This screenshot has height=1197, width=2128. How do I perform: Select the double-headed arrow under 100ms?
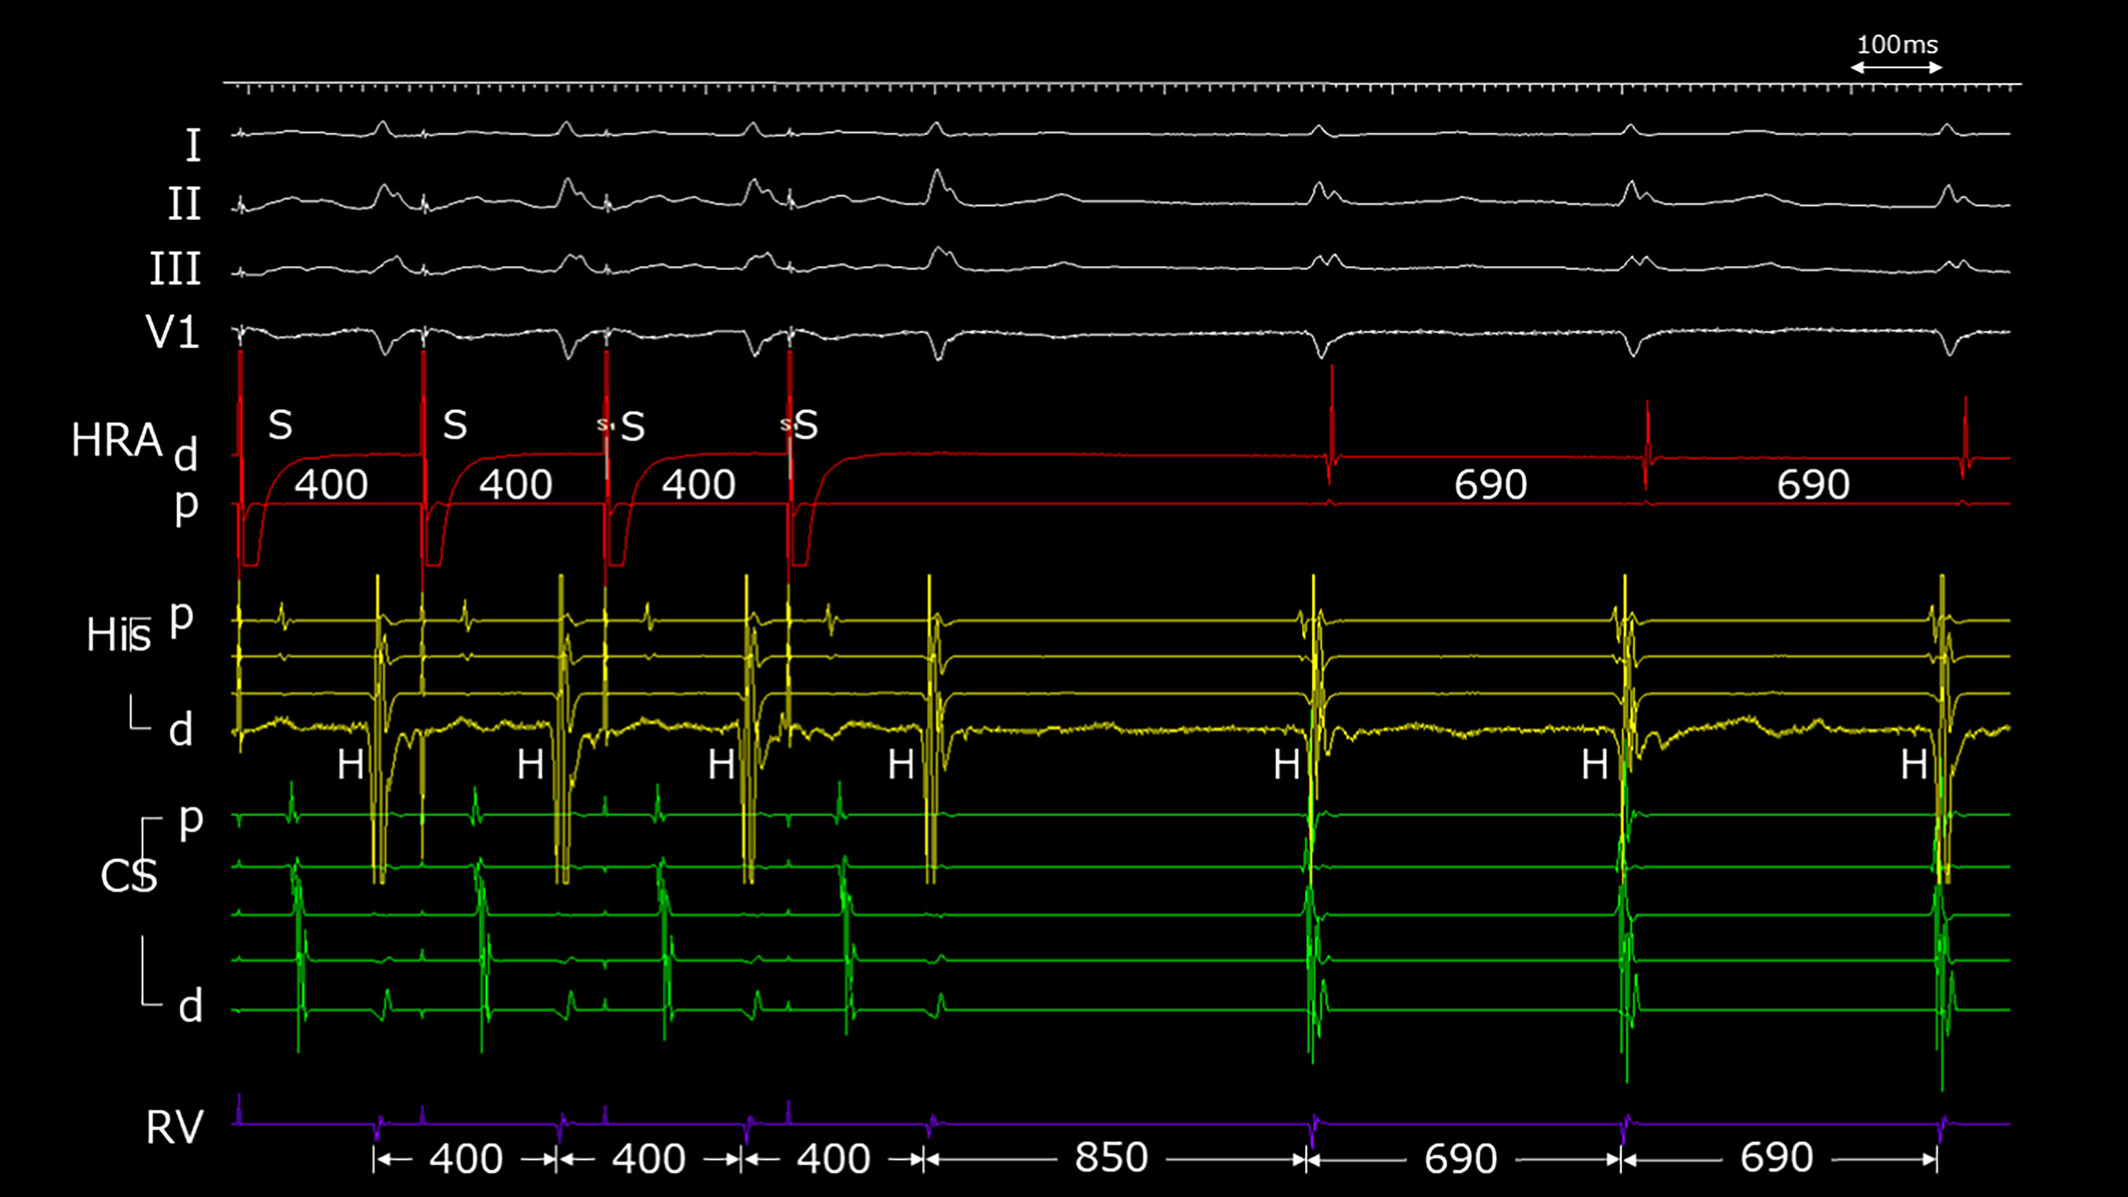[1896, 68]
